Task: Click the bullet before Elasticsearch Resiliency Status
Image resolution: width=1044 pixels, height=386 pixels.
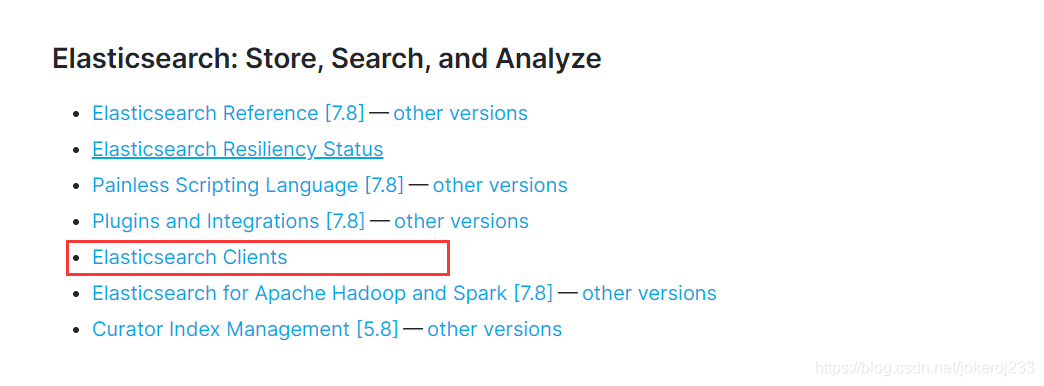Action: (x=77, y=150)
